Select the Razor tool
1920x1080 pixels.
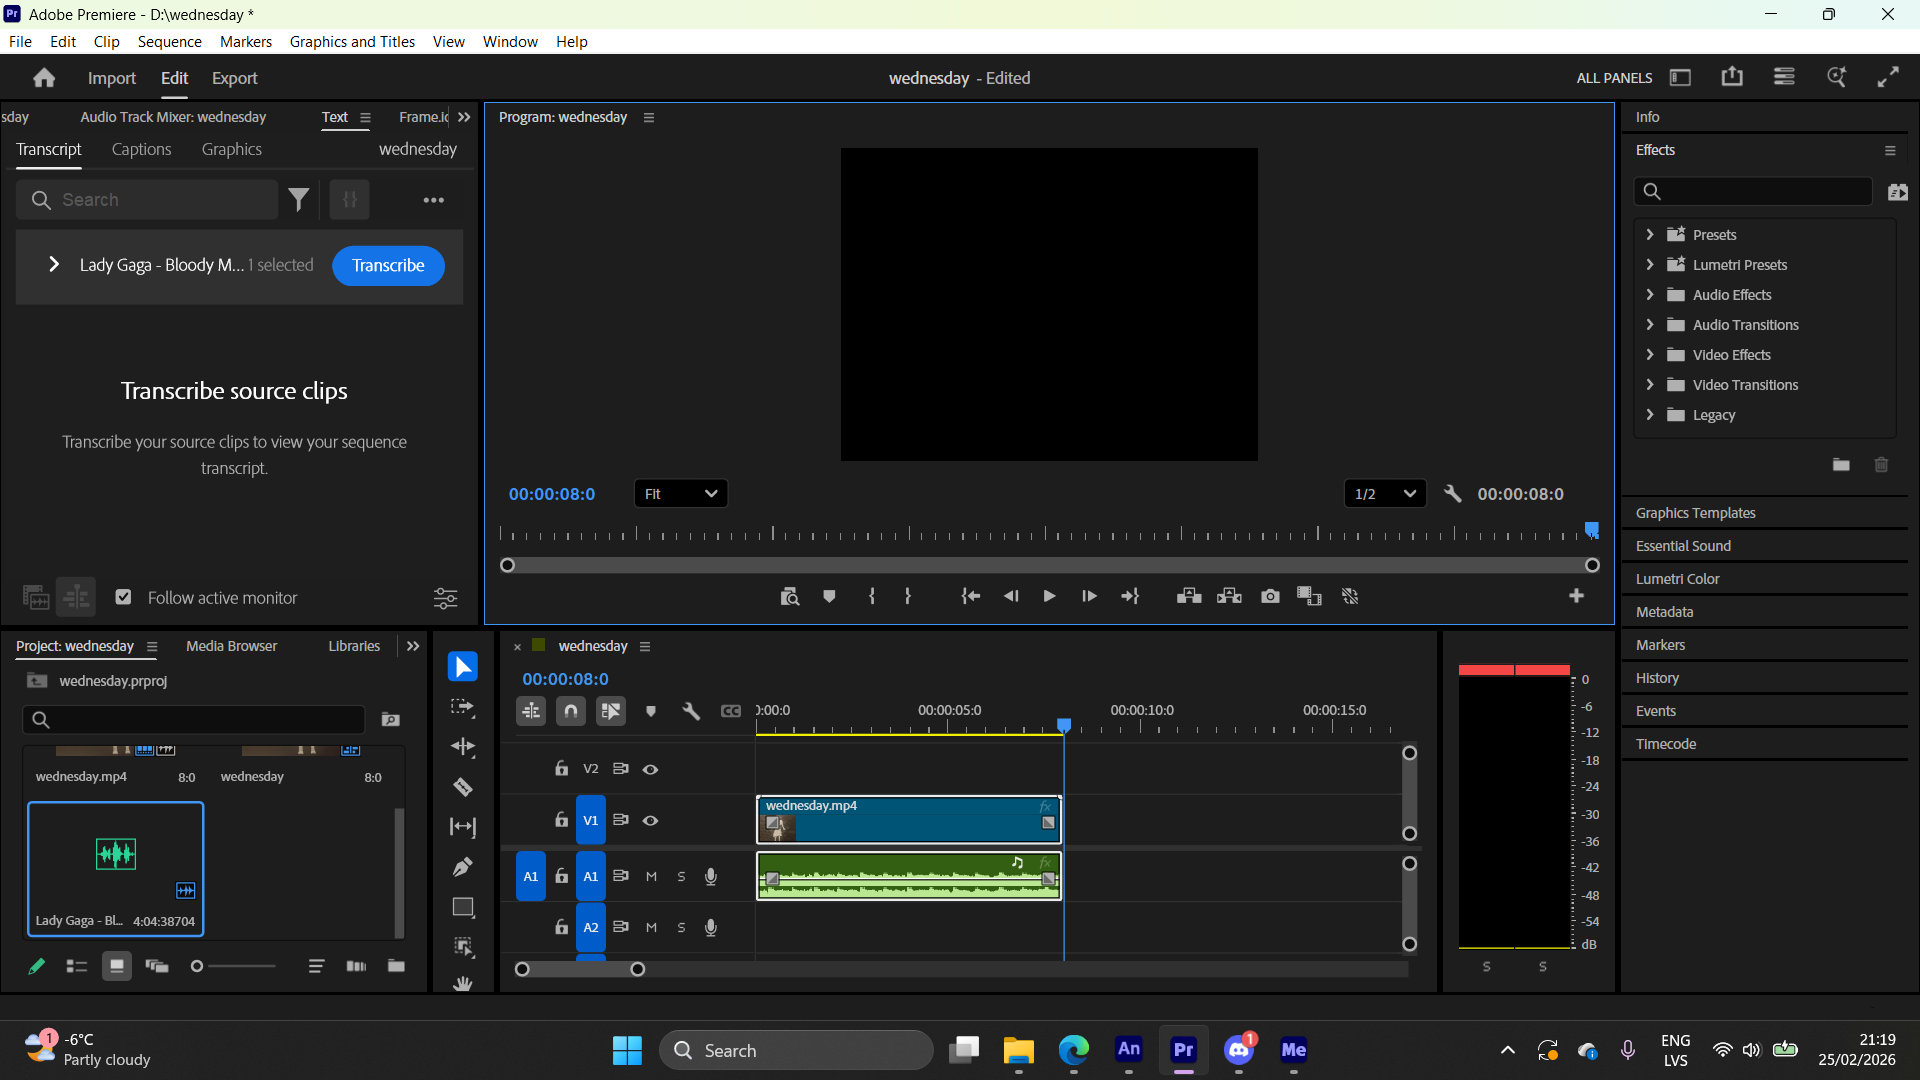(x=462, y=787)
